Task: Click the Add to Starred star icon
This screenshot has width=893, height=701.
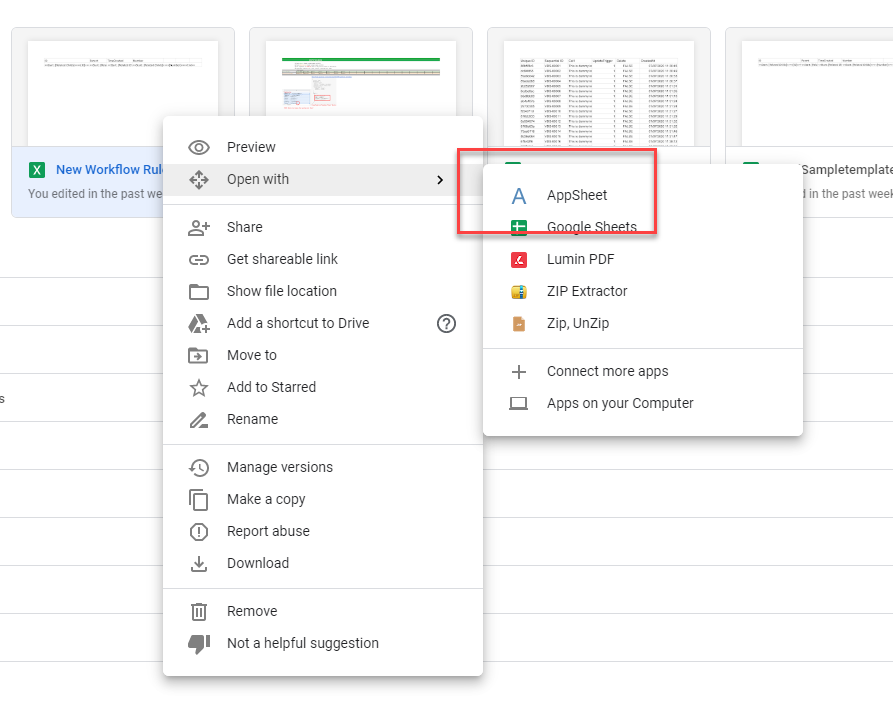Action: tap(199, 387)
